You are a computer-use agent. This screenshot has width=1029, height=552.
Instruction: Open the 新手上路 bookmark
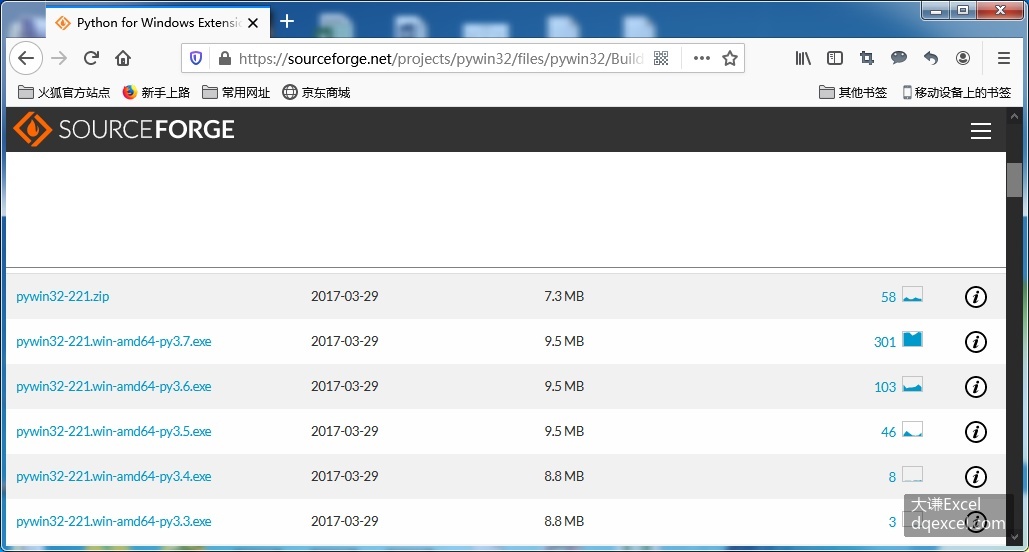pos(156,93)
